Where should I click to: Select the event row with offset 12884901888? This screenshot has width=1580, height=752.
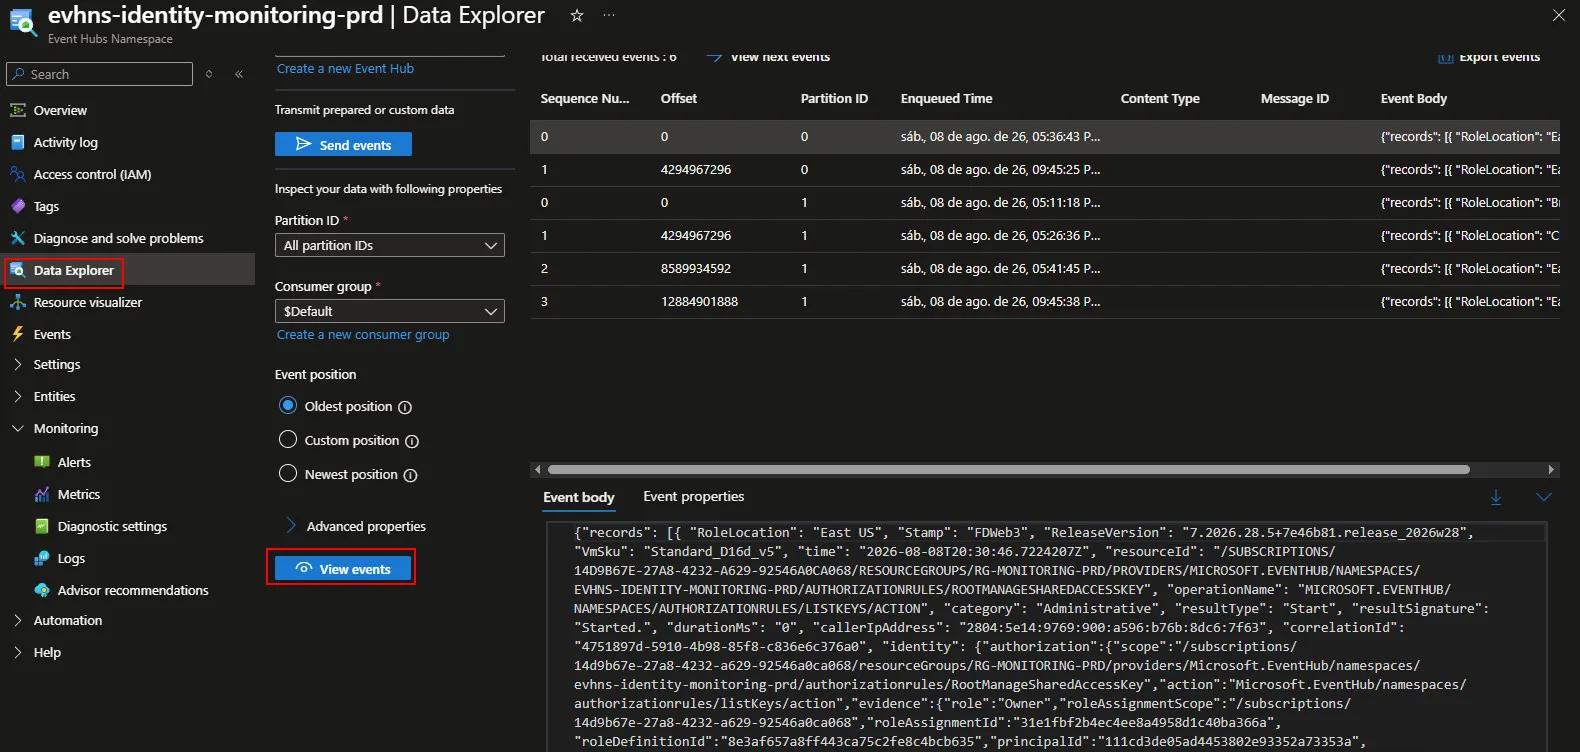click(x=1045, y=302)
